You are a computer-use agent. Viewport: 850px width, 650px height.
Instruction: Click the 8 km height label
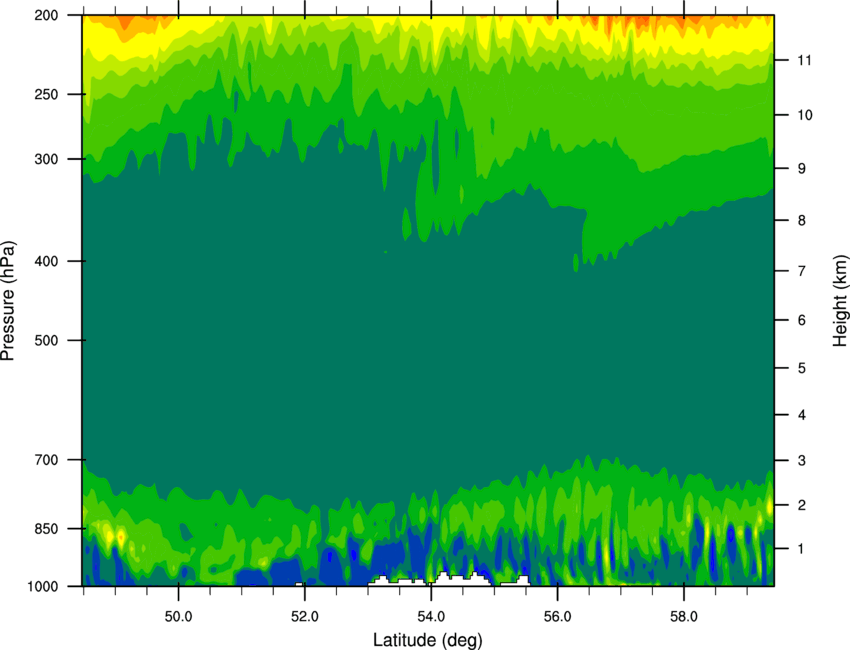pos(802,221)
